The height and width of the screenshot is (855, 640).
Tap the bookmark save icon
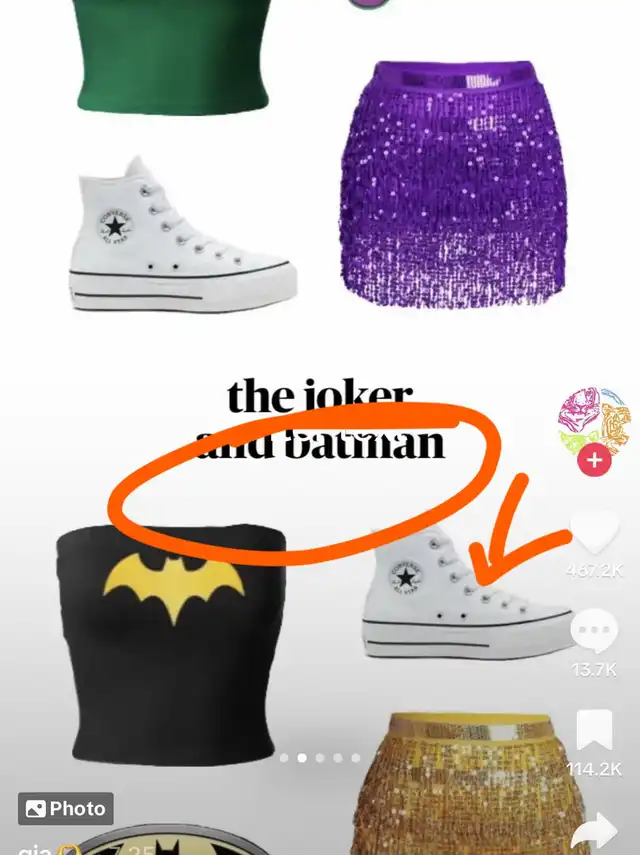pyautogui.click(x=594, y=731)
